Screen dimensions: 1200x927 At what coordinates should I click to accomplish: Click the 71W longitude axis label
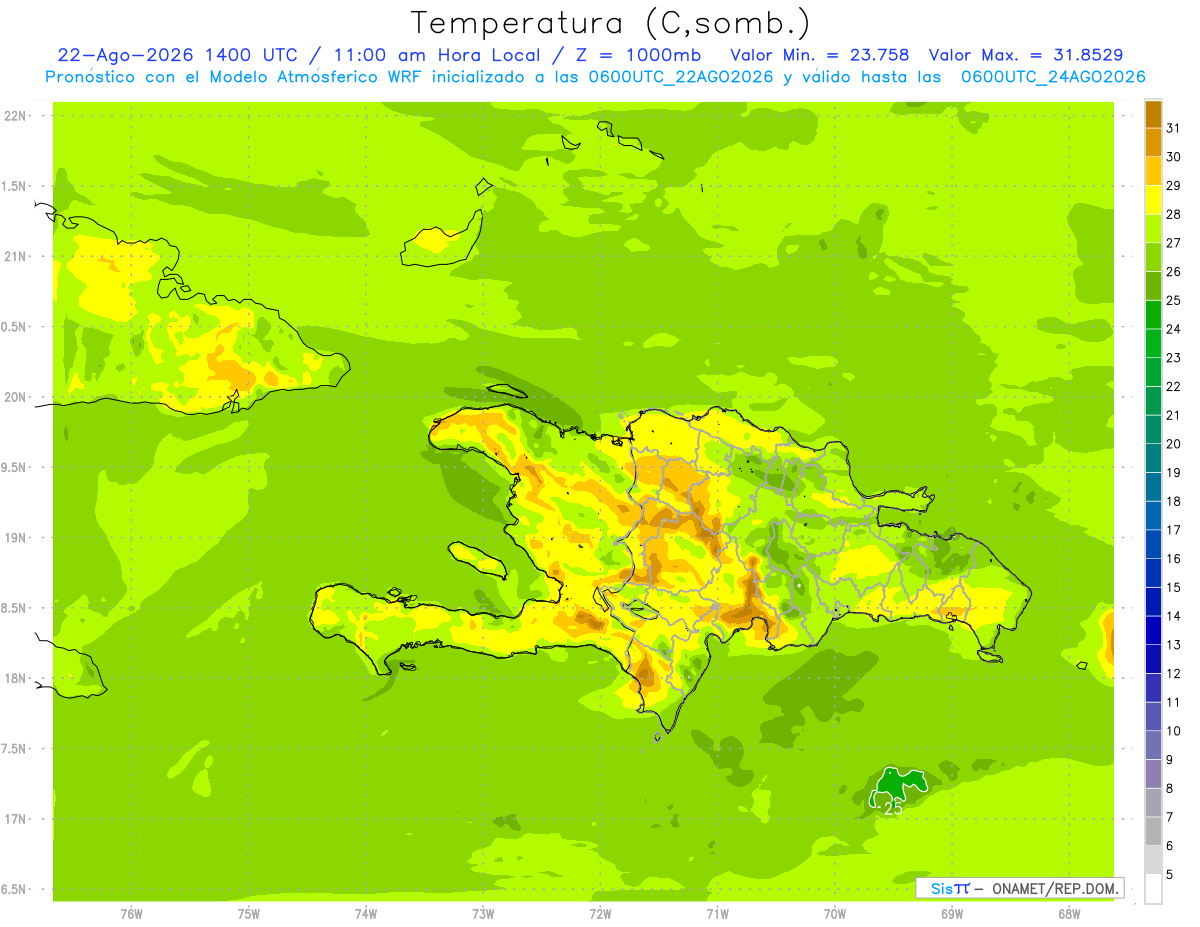tap(717, 914)
